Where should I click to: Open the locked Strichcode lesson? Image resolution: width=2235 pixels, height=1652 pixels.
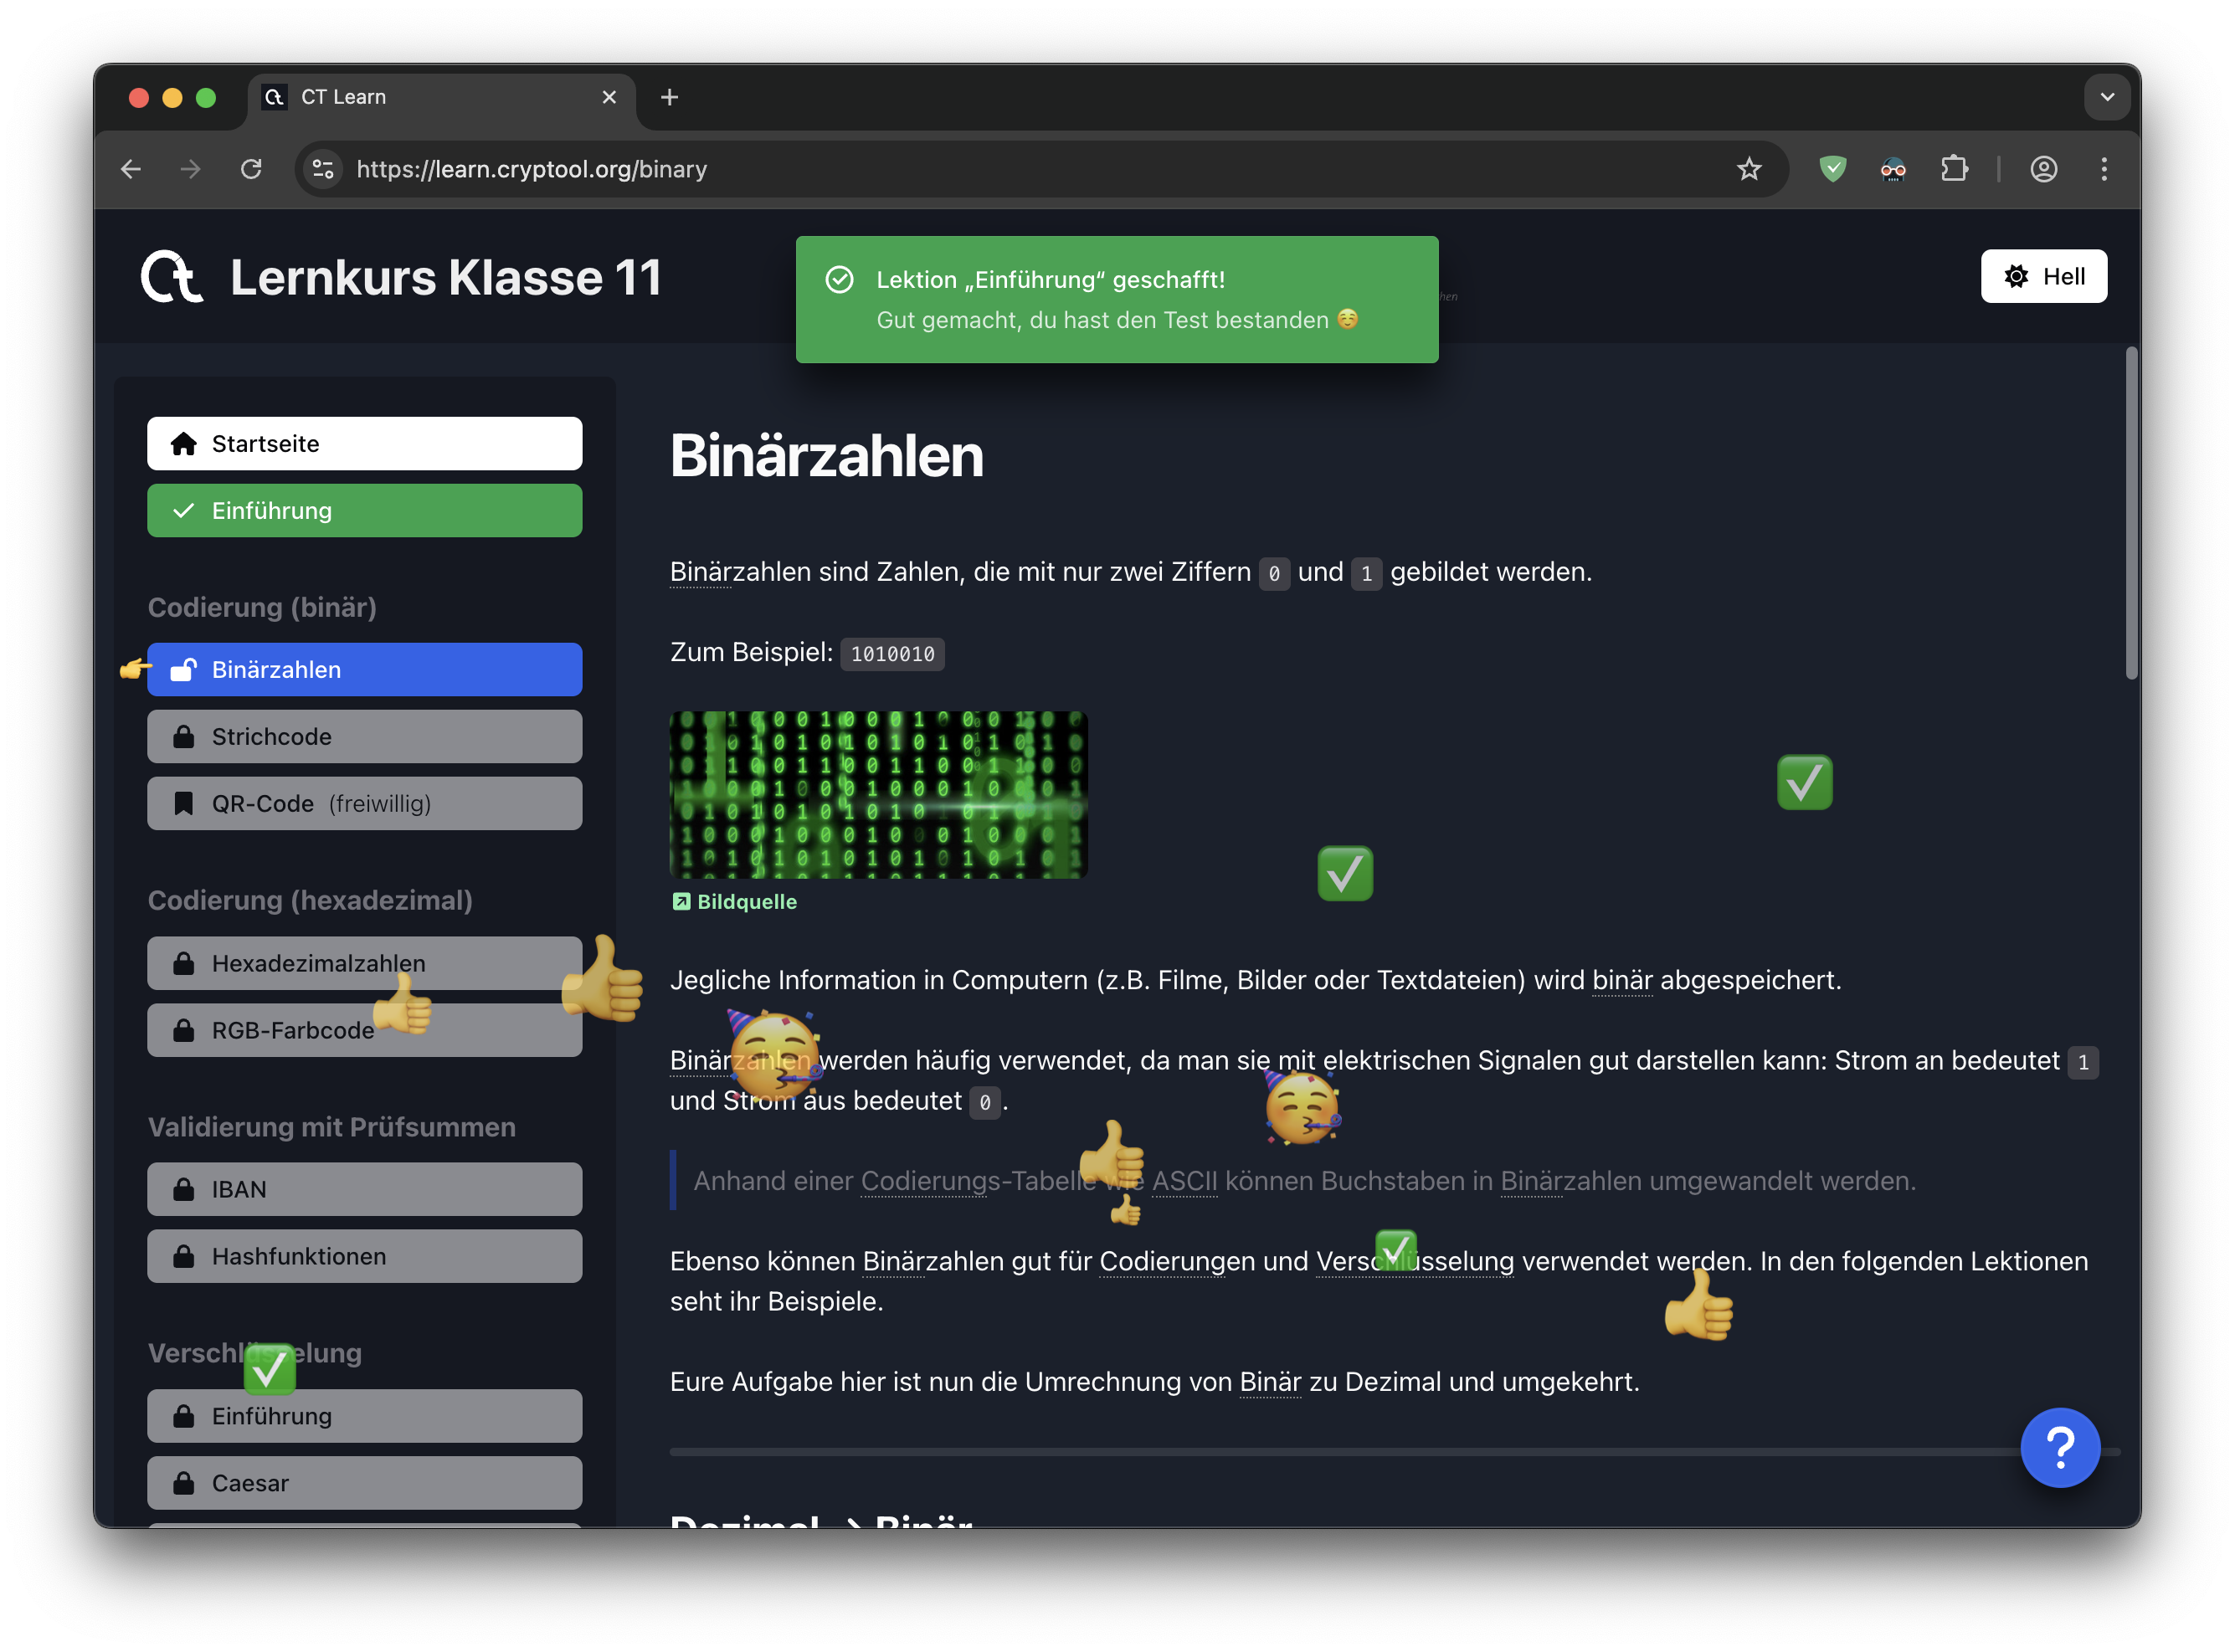[364, 737]
